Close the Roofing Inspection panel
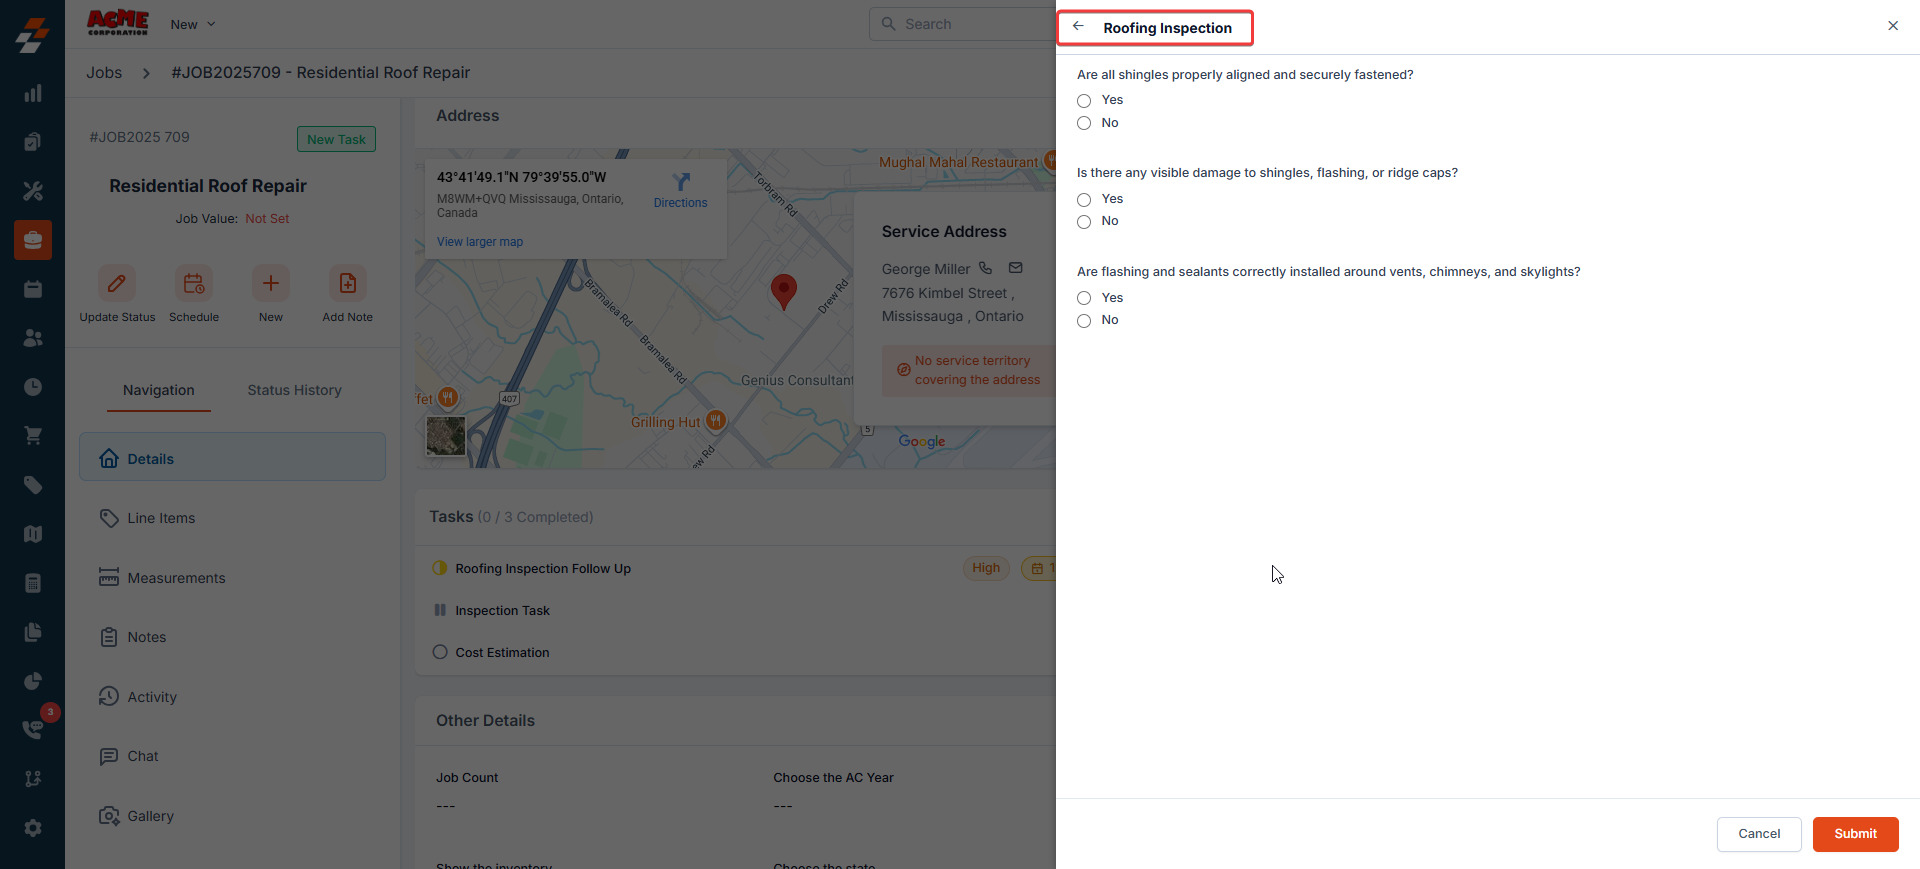Image resolution: width=1920 pixels, height=869 pixels. coord(1893,26)
